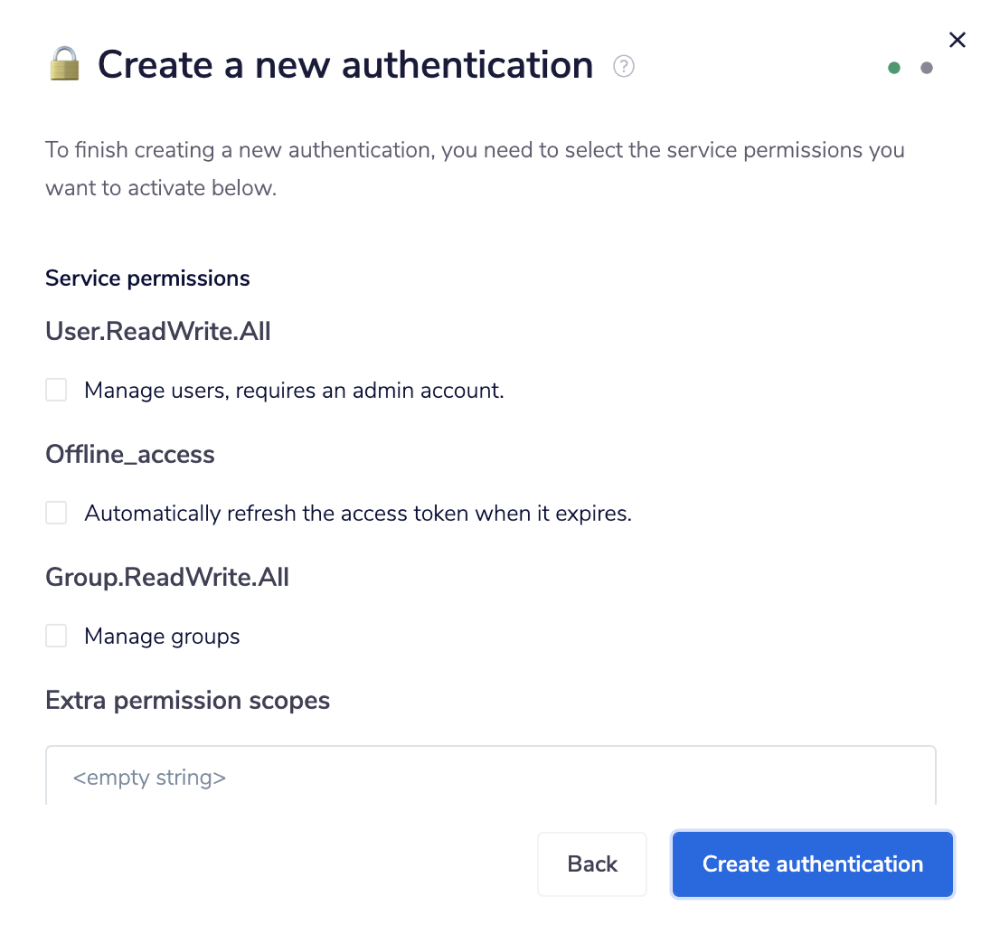The image size is (1000, 941).
Task: Click the circled question mark beside the heading
Action: click(x=623, y=66)
